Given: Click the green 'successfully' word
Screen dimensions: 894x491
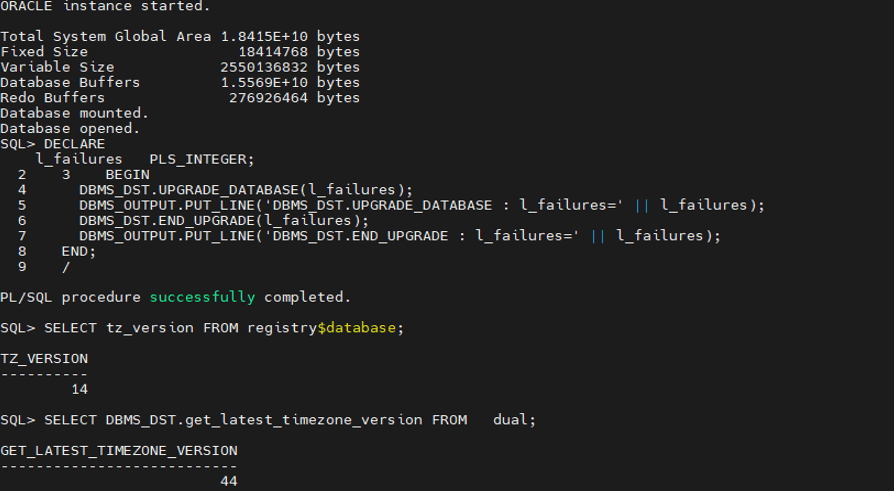Looking at the screenshot, I should click(x=202, y=298).
